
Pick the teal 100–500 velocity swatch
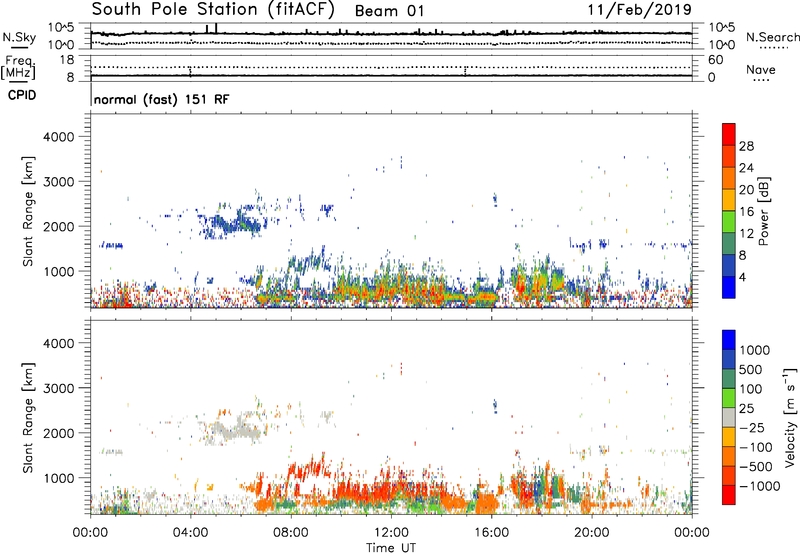click(x=729, y=379)
